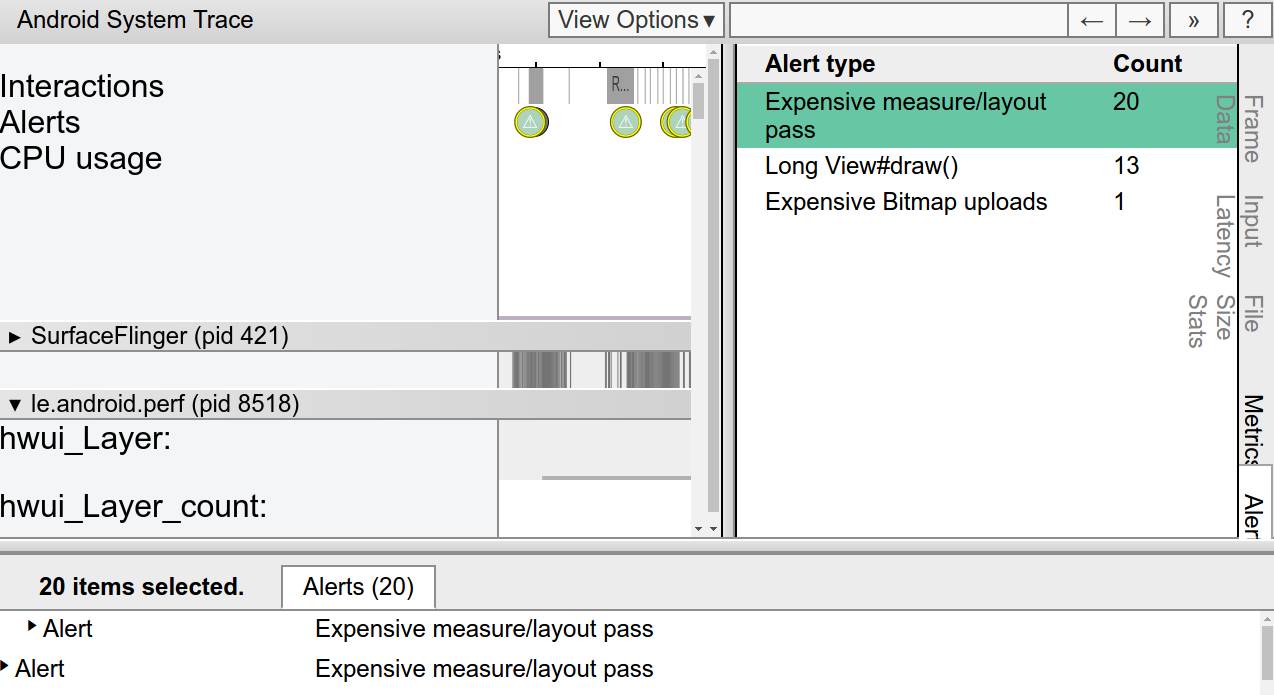Viewport: 1274px width, 695px height.
Task: Click the search input field in toolbar
Action: [x=898, y=20]
